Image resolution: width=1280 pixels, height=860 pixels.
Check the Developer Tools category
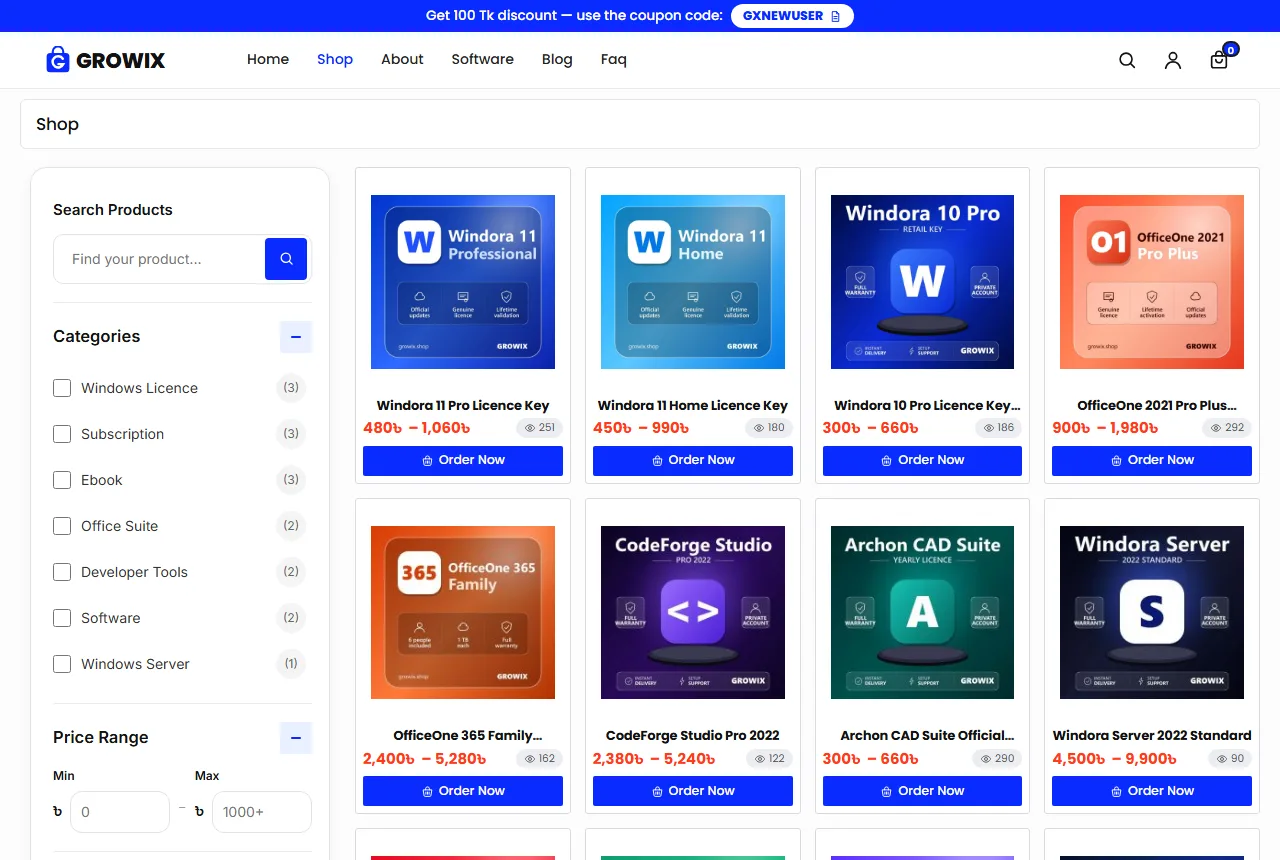click(x=62, y=572)
